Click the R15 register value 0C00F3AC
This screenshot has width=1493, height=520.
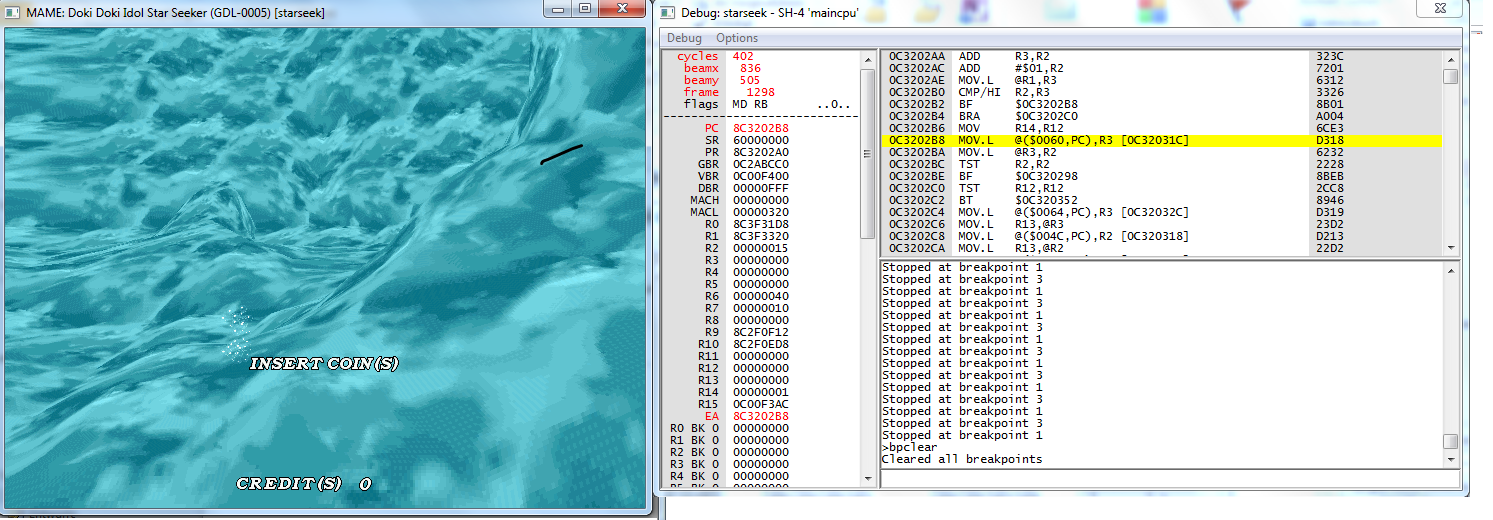point(761,405)
